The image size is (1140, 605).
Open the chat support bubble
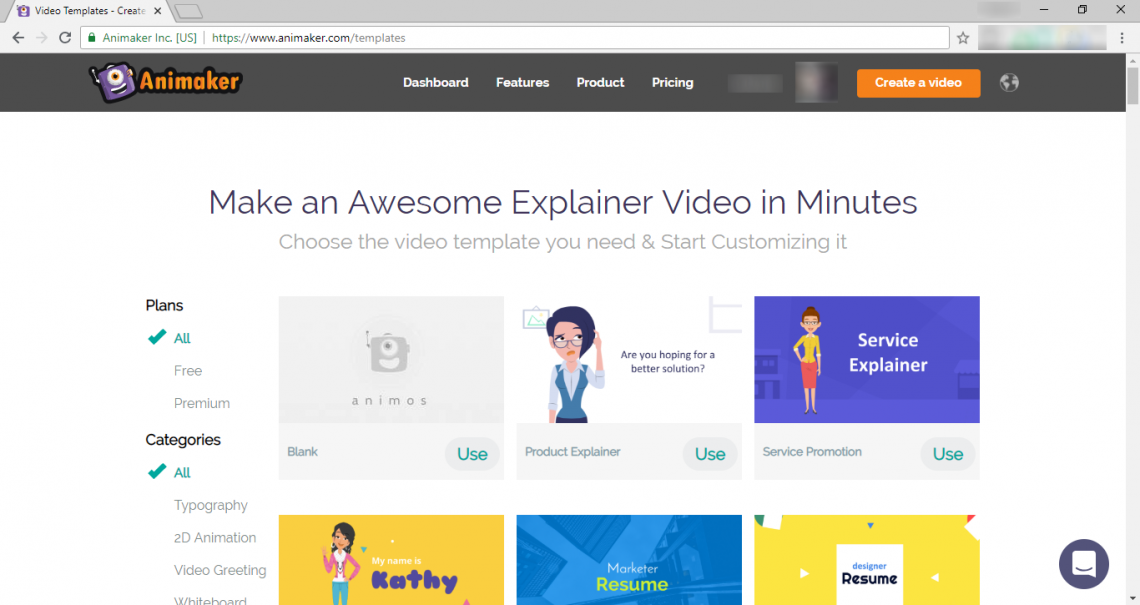tap(1084, 564)
